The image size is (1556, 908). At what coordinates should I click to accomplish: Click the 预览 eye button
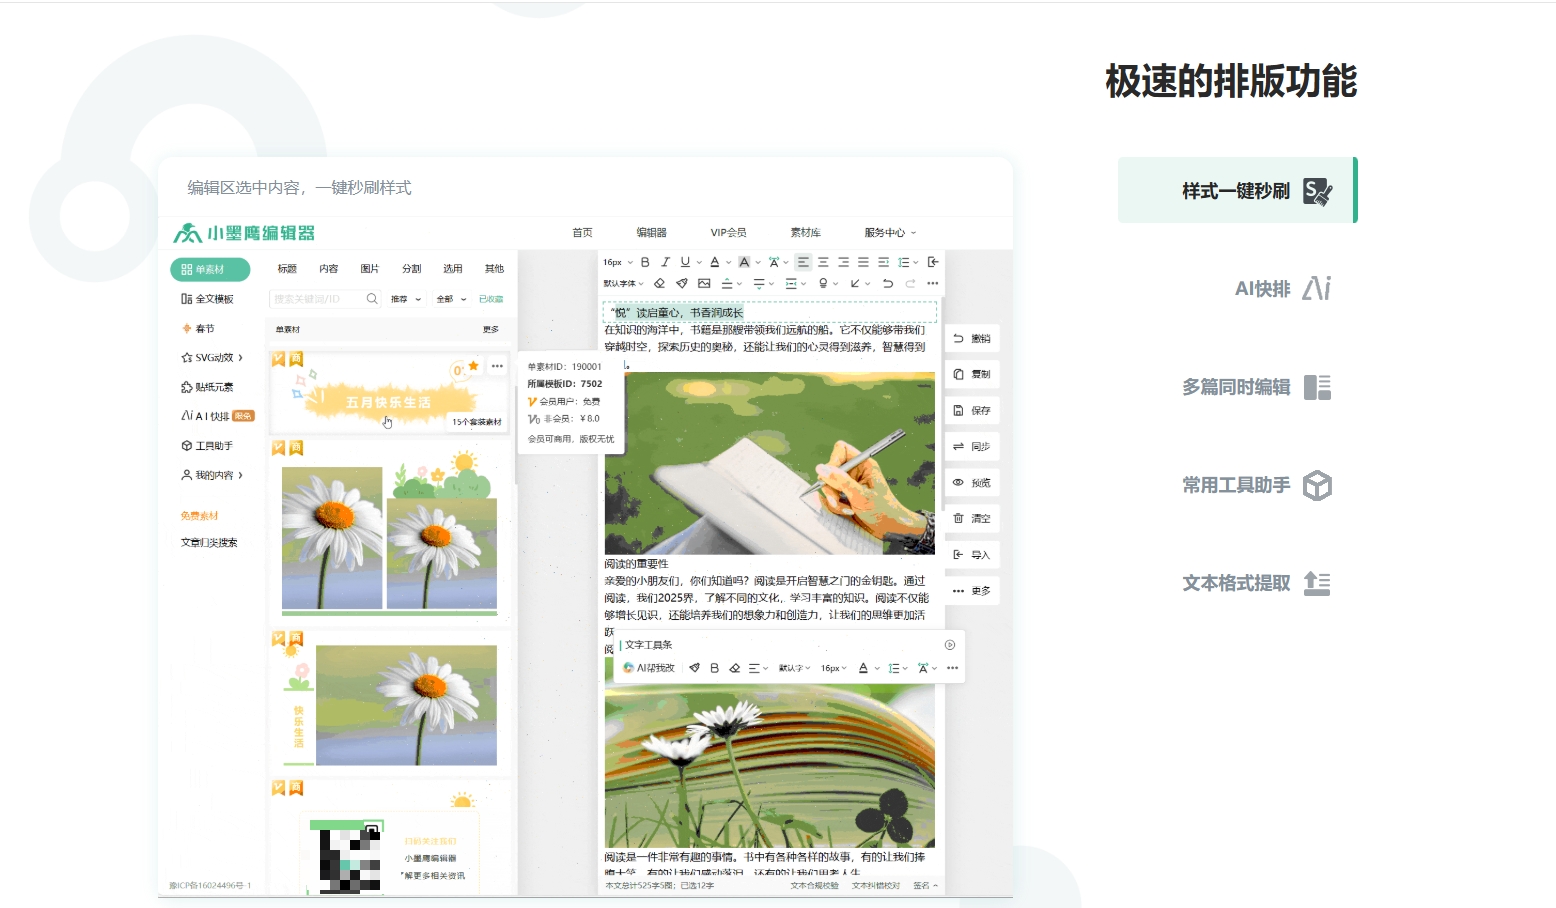(972, 482)
